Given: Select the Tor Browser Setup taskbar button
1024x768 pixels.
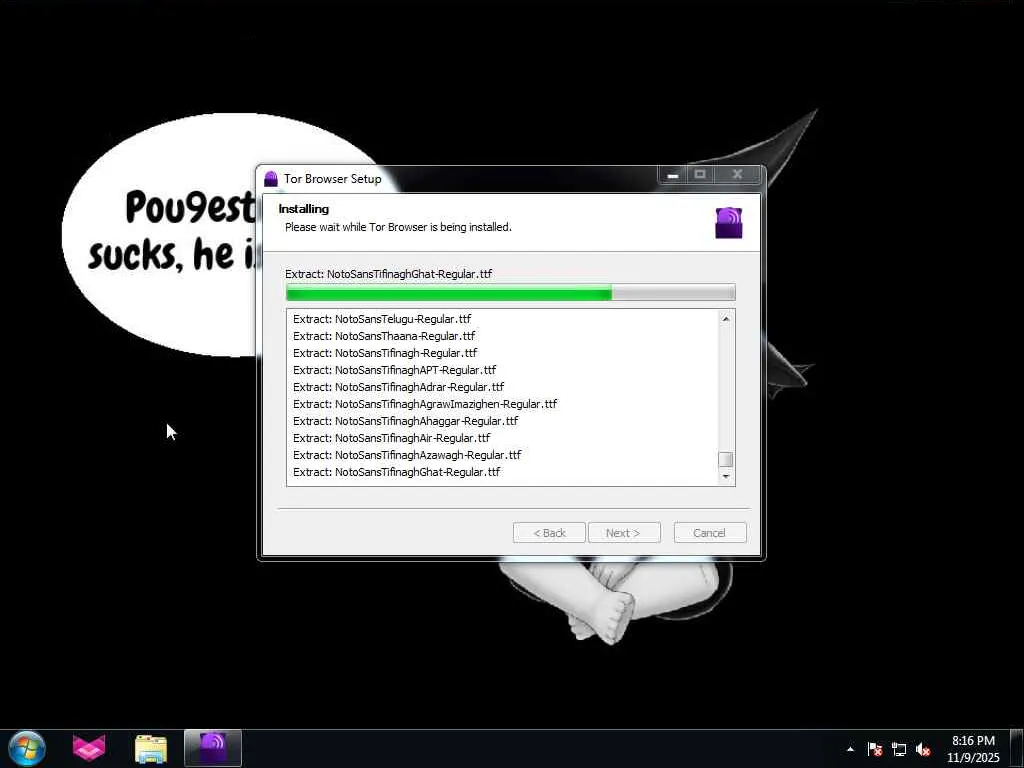Looking at the screenshot, I should pyautogui.click(x=213, y=748).
